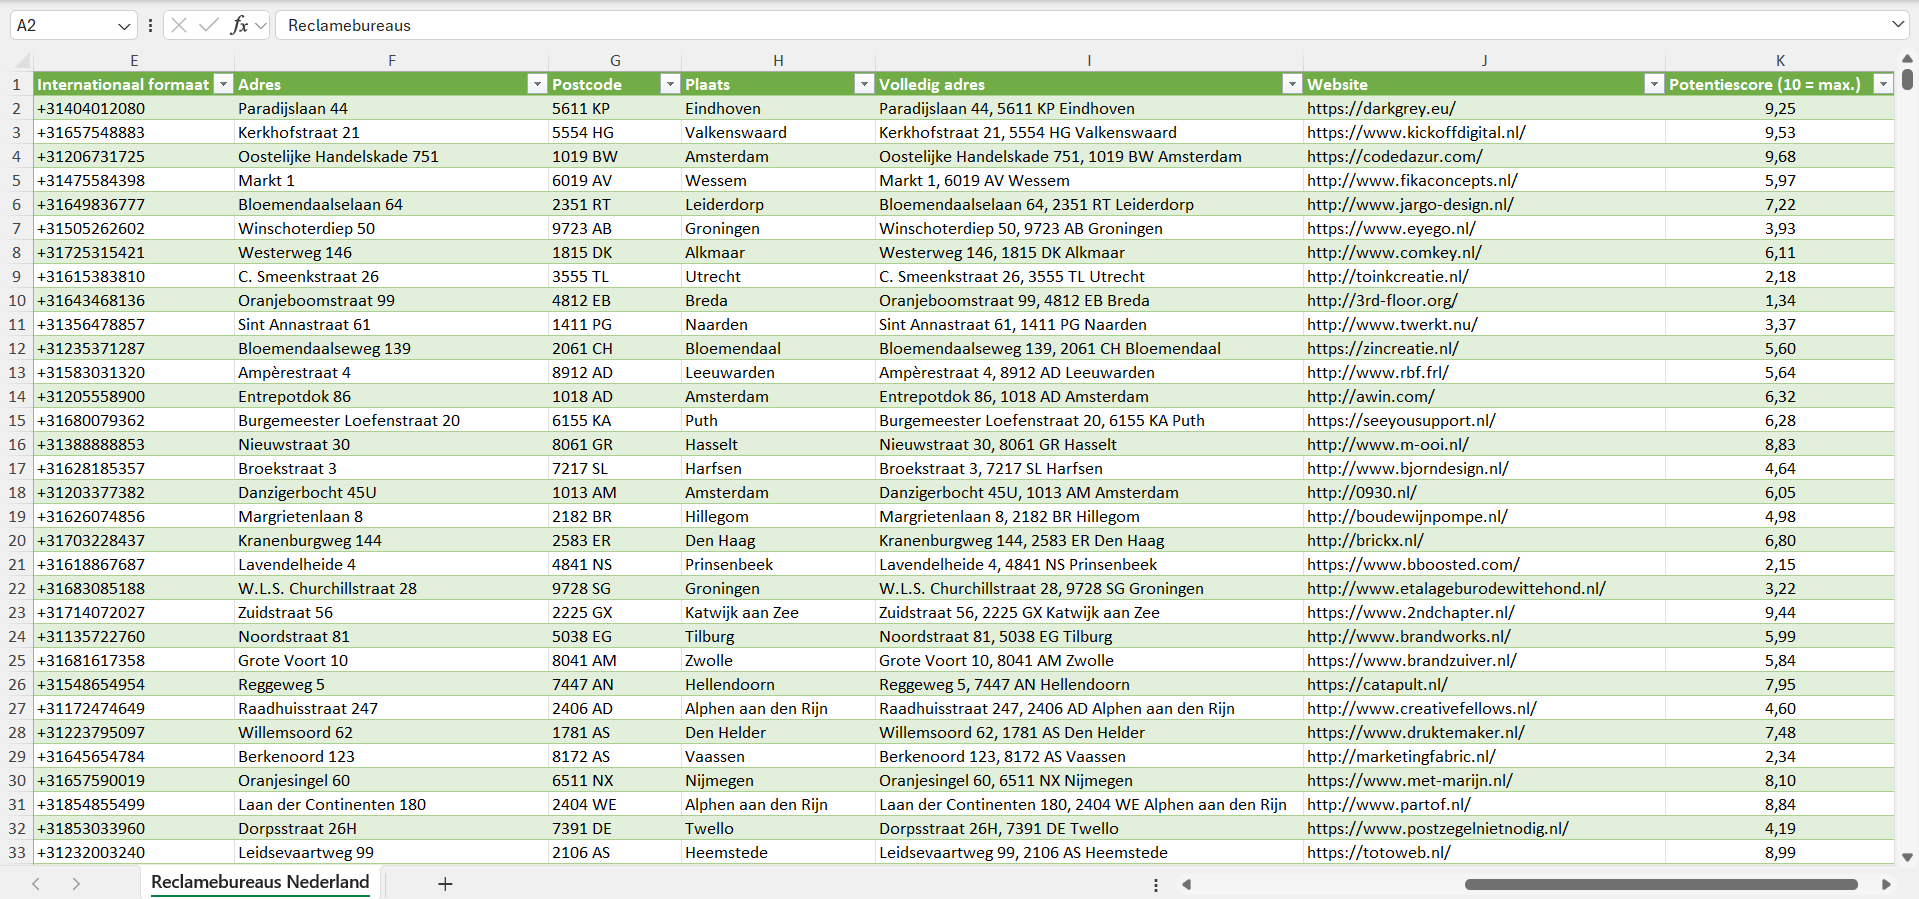Click the horizontal scroll right arrow
This screenshot has width=1919, height=899.
(1886, 884)
